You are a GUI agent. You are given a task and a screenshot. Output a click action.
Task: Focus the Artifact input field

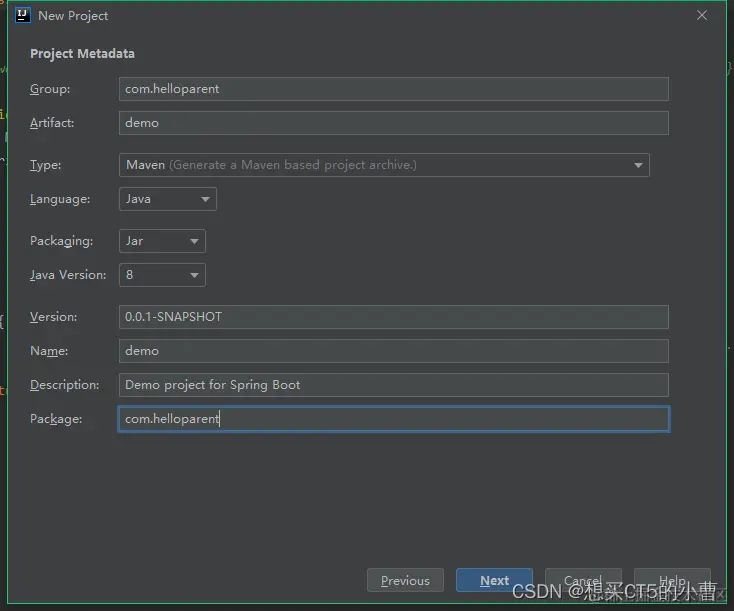(x=394, y=123)
